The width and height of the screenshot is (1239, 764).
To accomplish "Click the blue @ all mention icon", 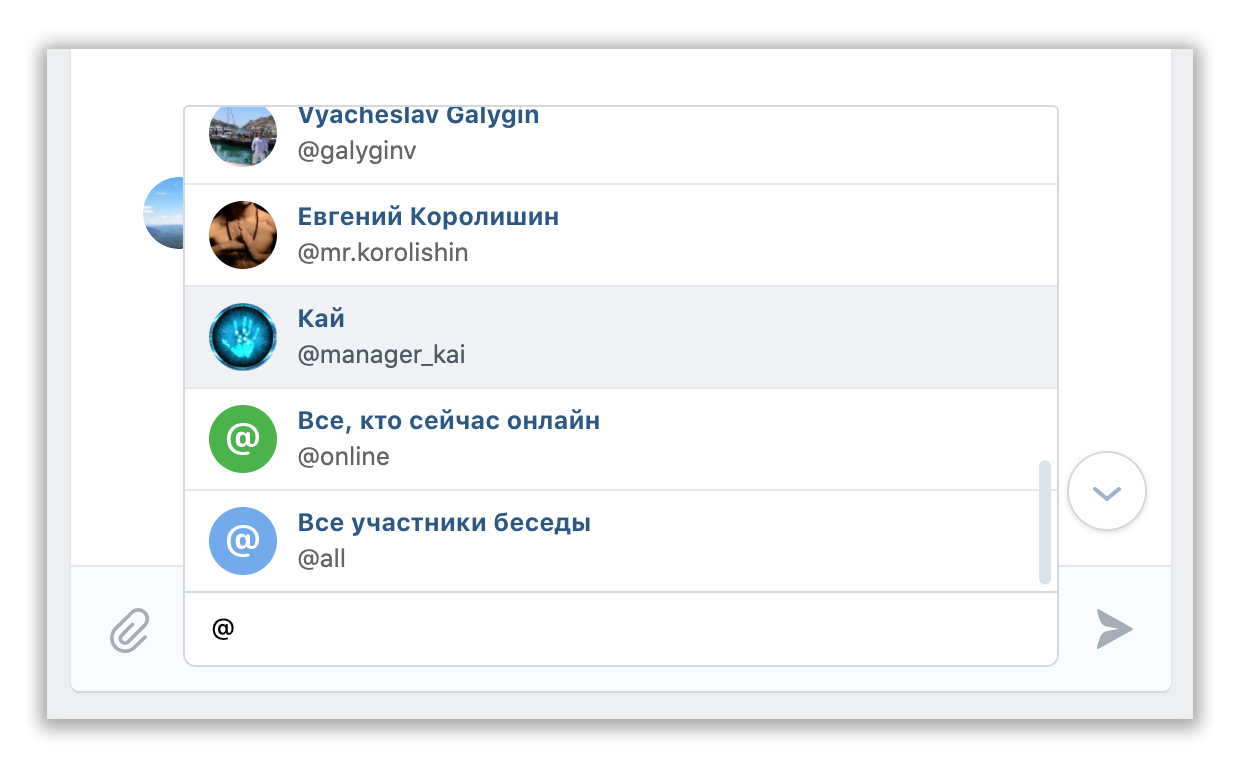I will (242, 541).
